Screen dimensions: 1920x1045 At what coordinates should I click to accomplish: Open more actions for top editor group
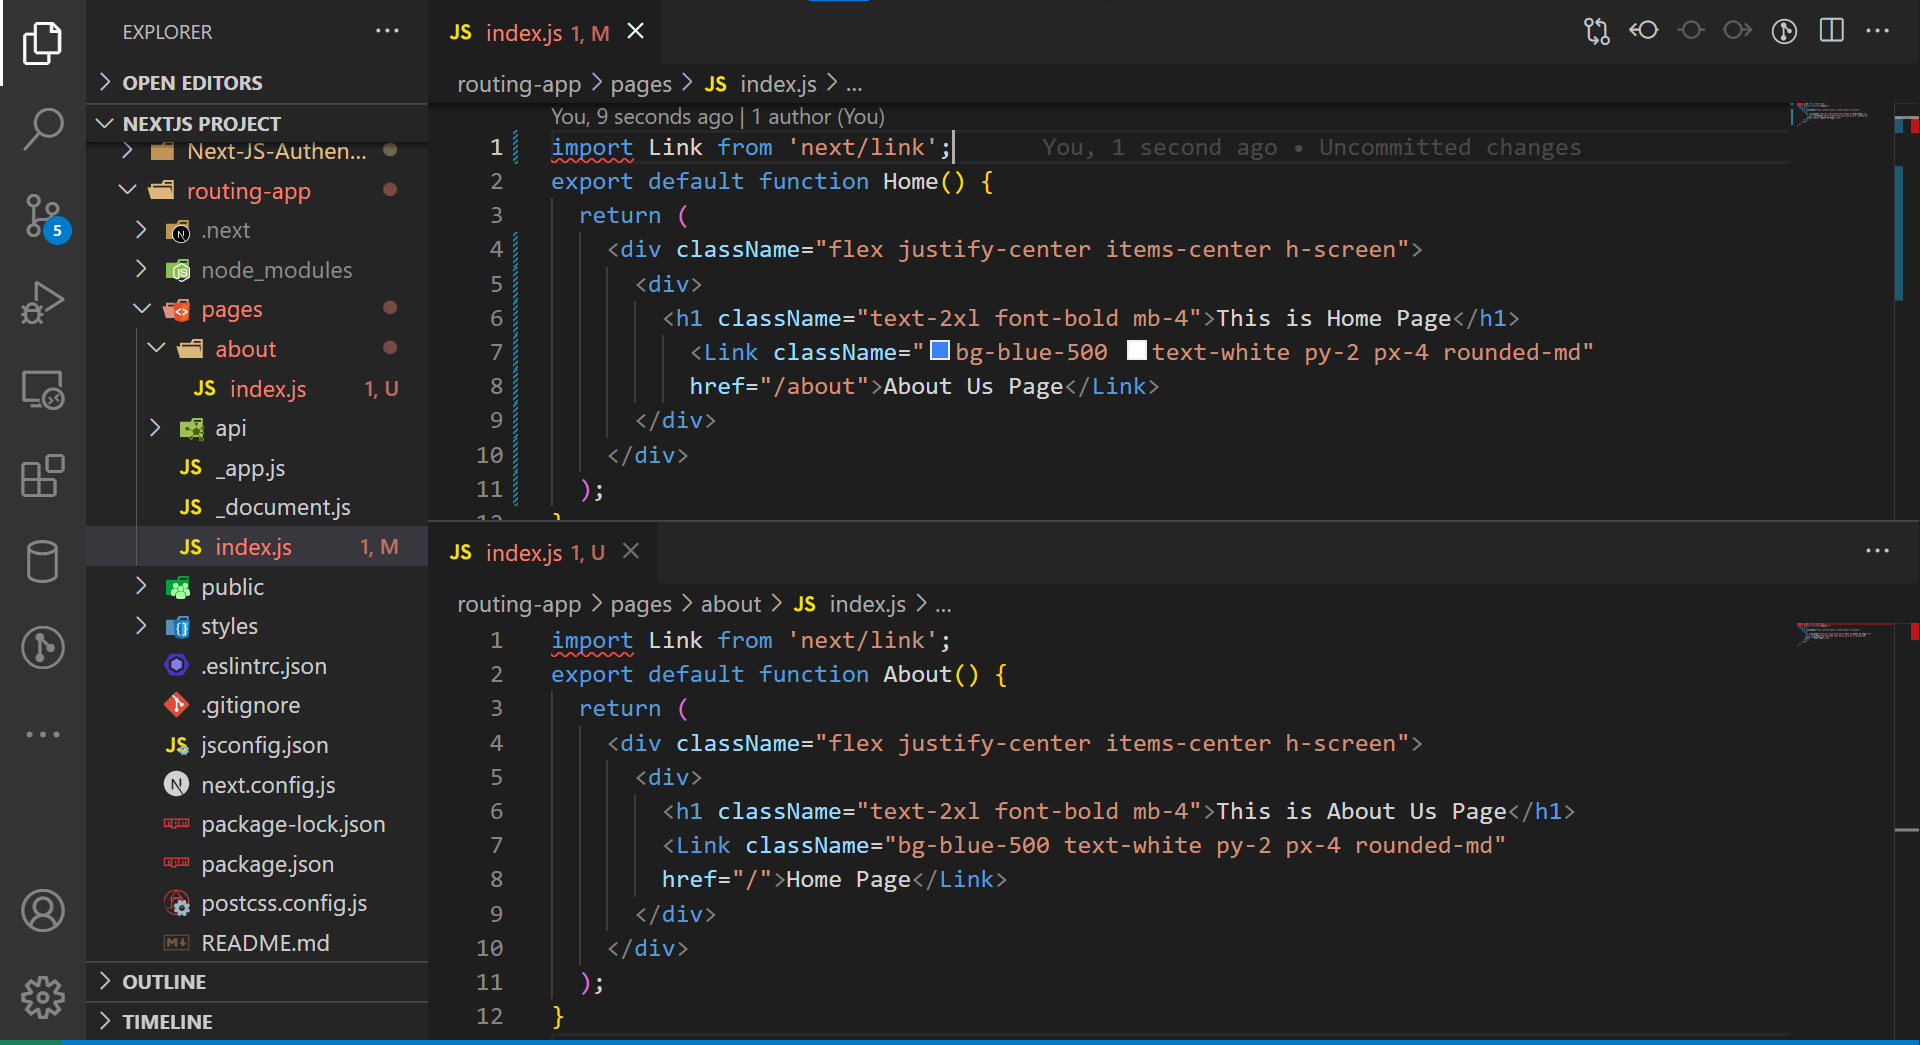(1878, 31)
